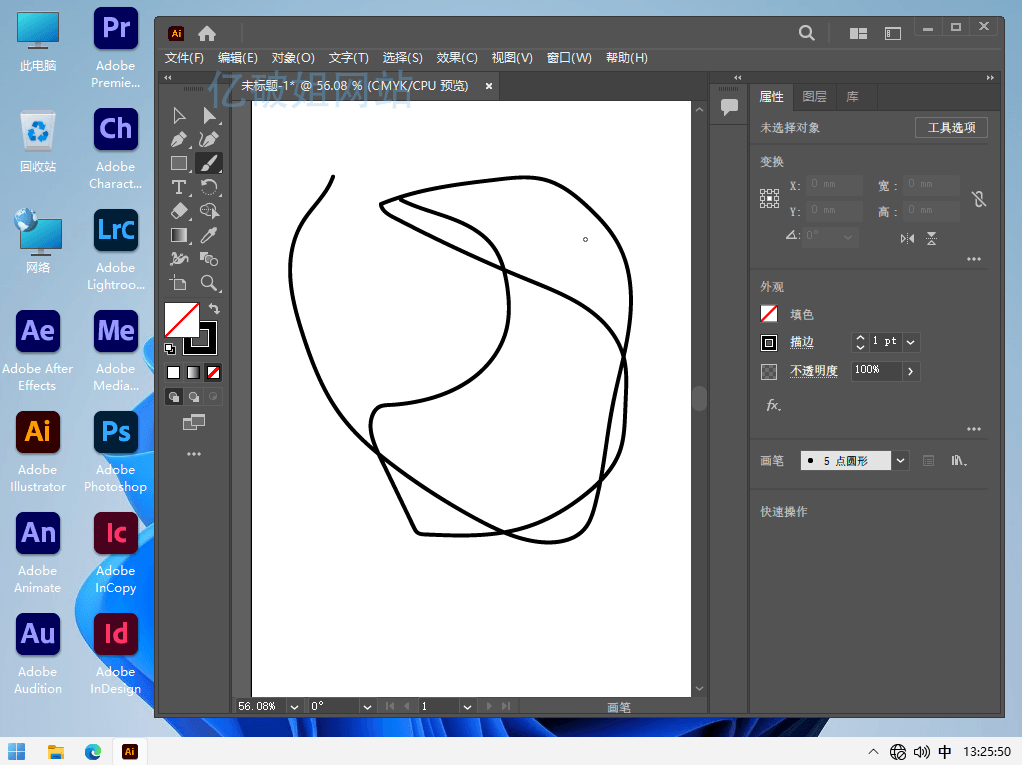Pick the Eyedropper tool

point(209,236)
